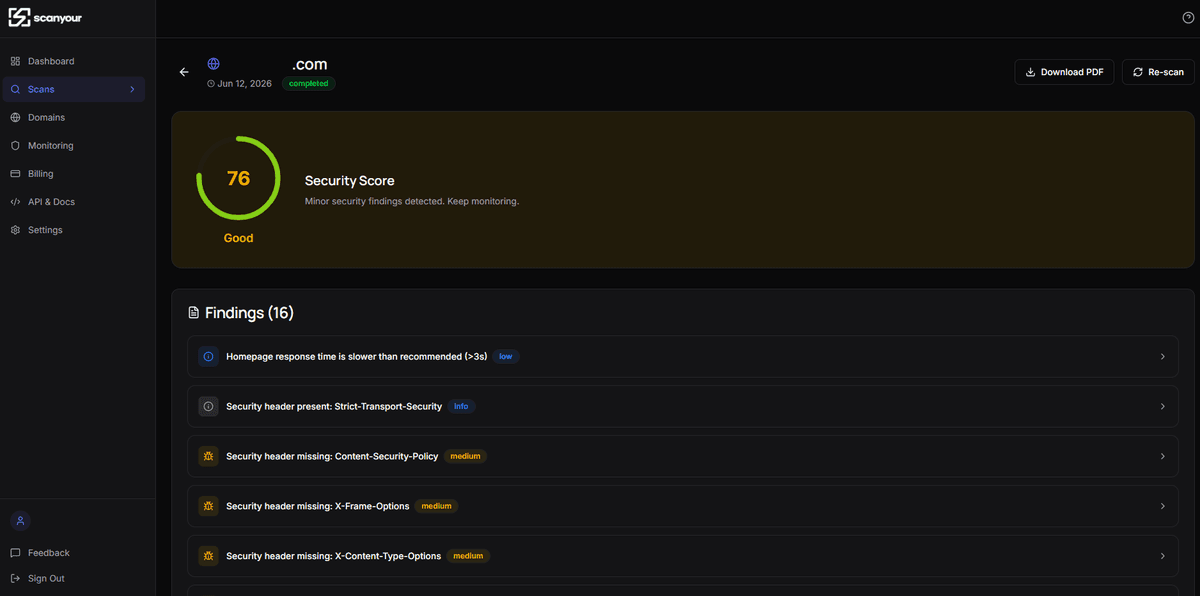Click the Findings document icon
Screen dimensions: 1200x596
point(194,313)
